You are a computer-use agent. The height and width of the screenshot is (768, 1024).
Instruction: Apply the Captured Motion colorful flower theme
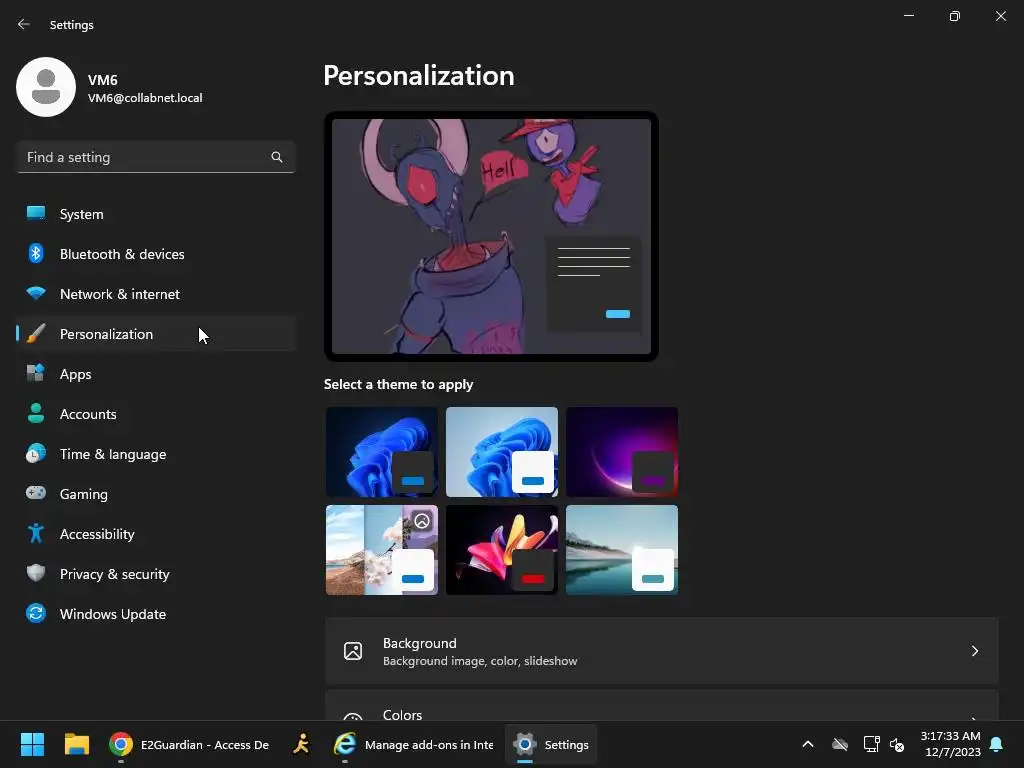click(502, 550)
